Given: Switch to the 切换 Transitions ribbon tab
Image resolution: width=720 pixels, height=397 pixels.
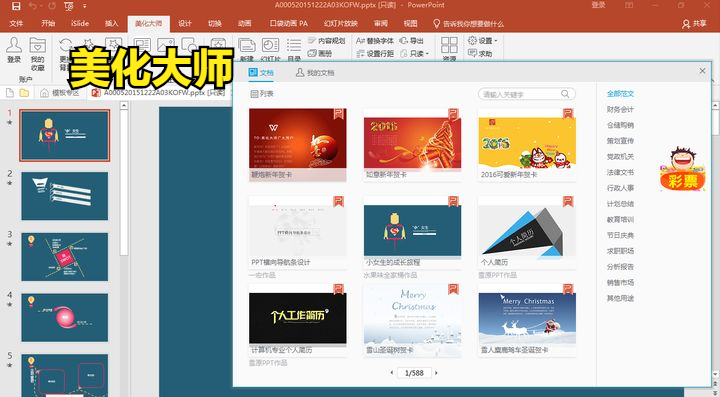Looking at the screenshot, I should (x=214, y=23).
